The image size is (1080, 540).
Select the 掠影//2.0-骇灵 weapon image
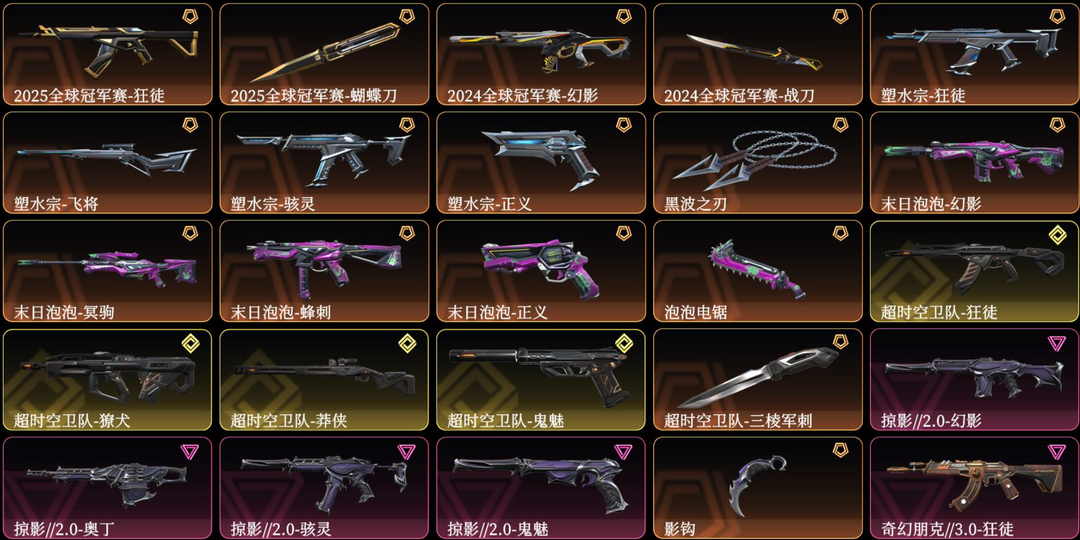click(325, 475)
